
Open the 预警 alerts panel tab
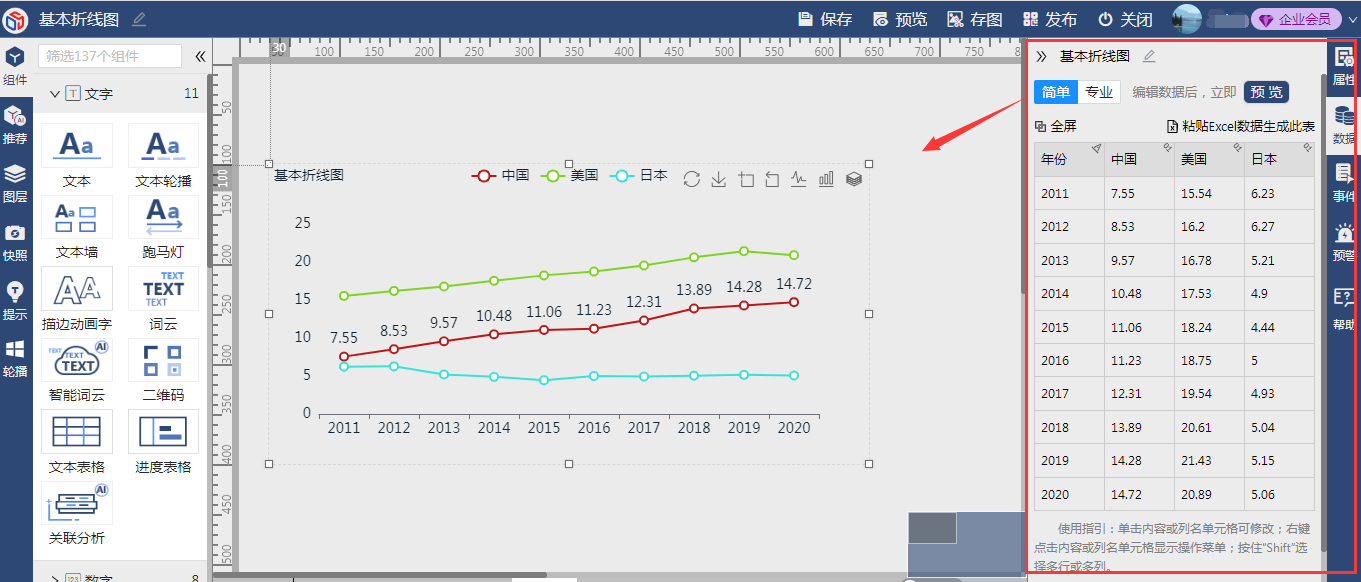1344,242
